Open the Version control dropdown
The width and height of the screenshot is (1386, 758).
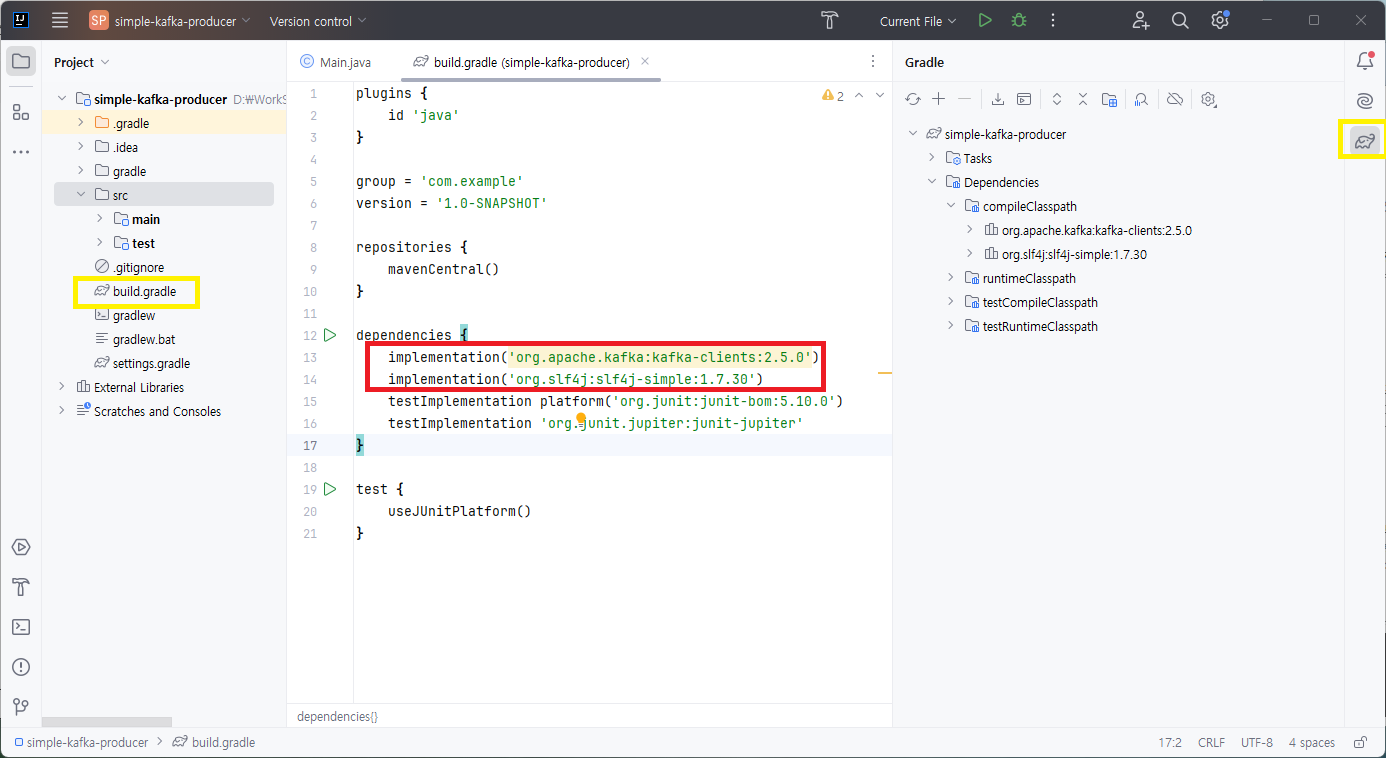(318, 21)
